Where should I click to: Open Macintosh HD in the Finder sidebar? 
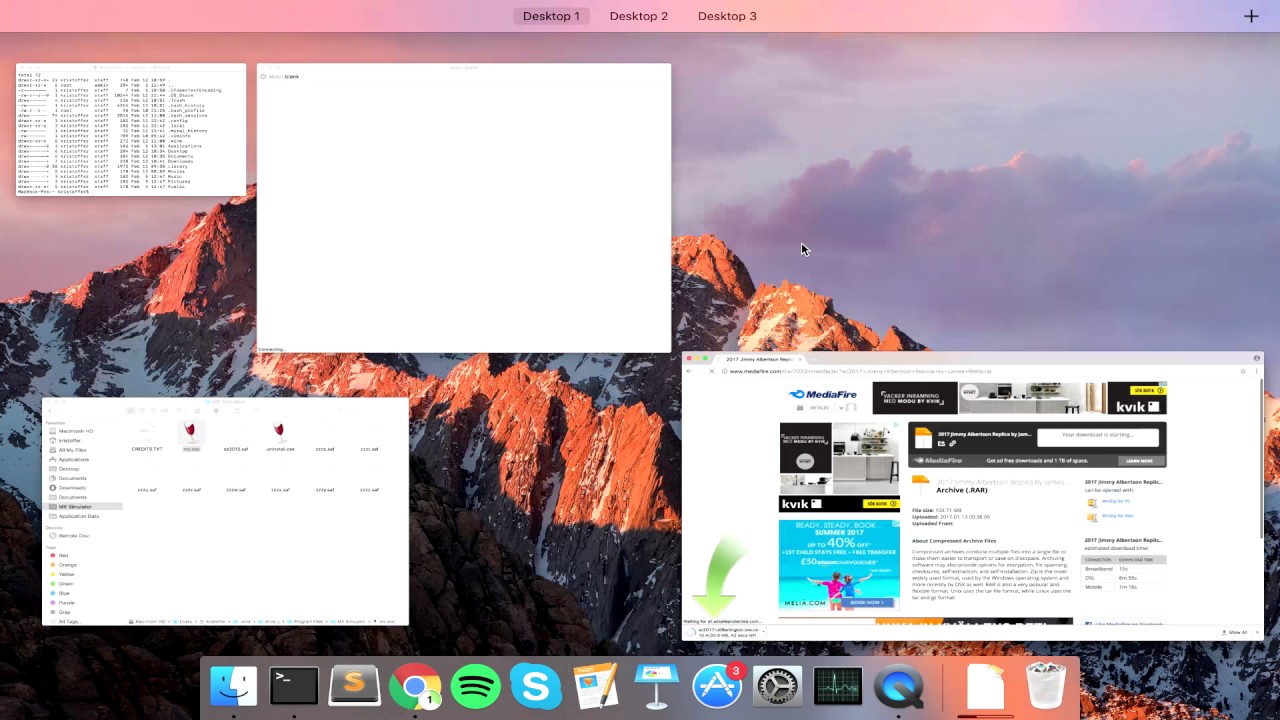point(76,431)
